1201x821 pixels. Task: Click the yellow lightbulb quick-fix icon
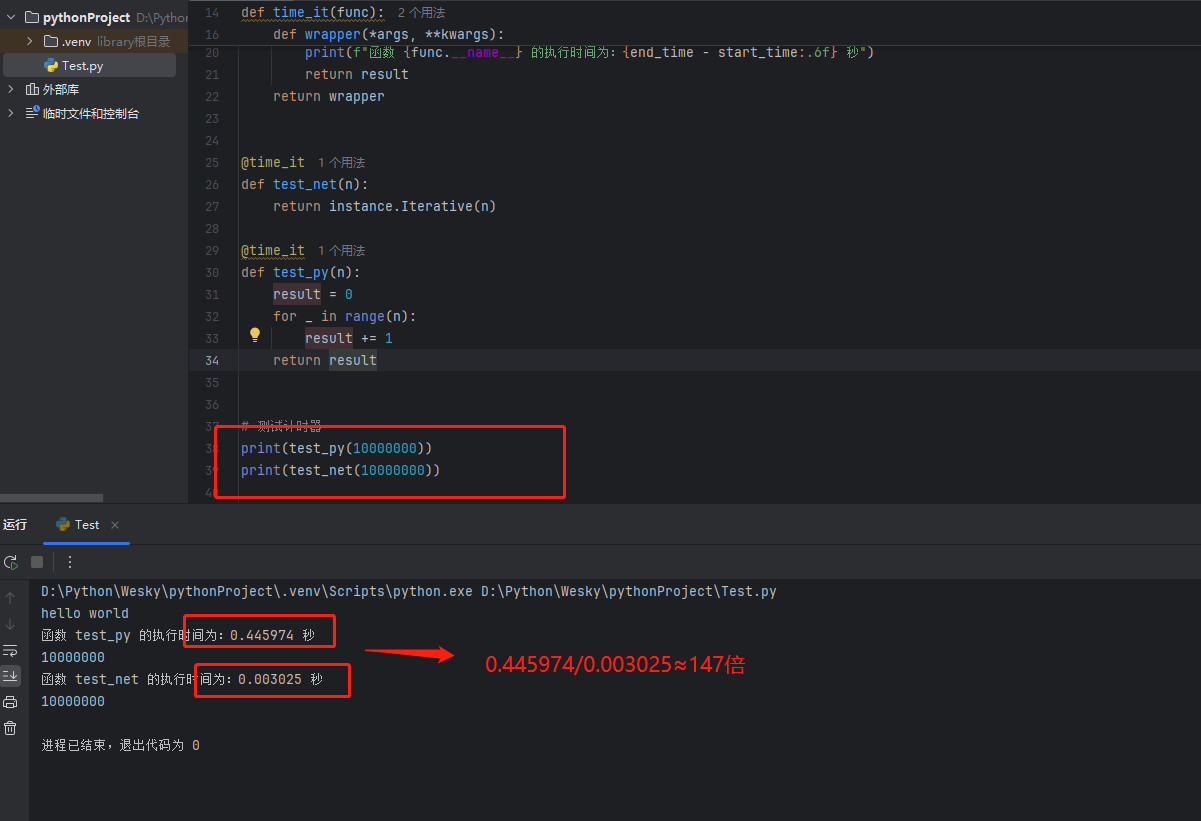[255, 335]
